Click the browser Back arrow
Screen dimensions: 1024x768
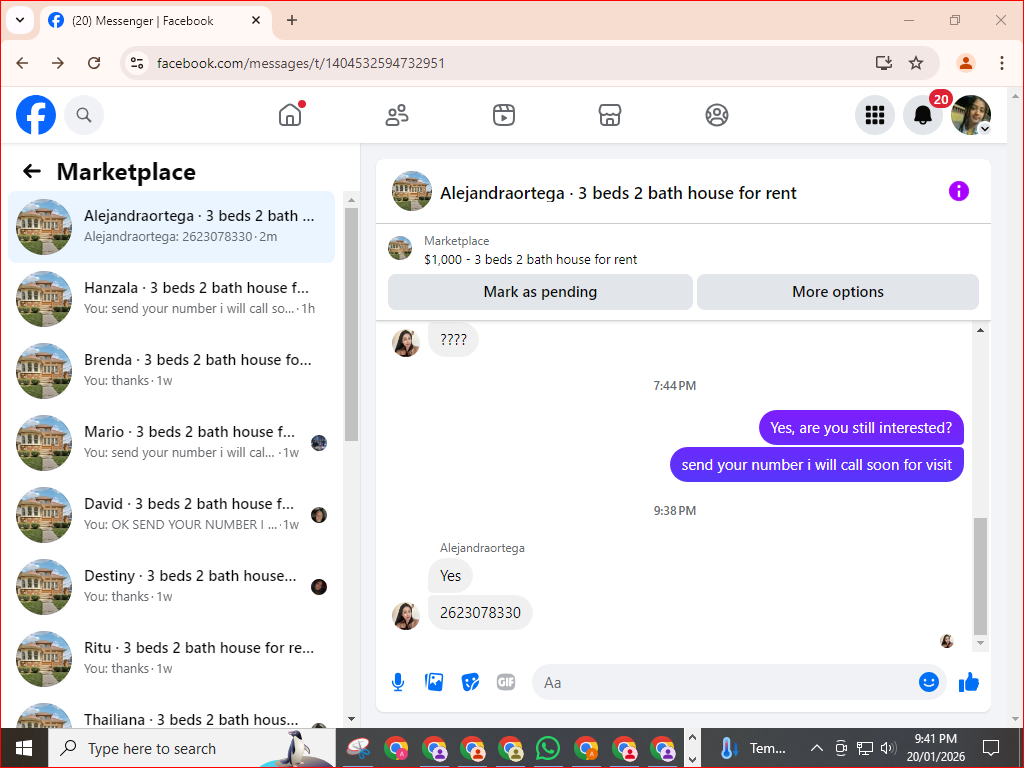pyautogui.click(x=22, y=63)
